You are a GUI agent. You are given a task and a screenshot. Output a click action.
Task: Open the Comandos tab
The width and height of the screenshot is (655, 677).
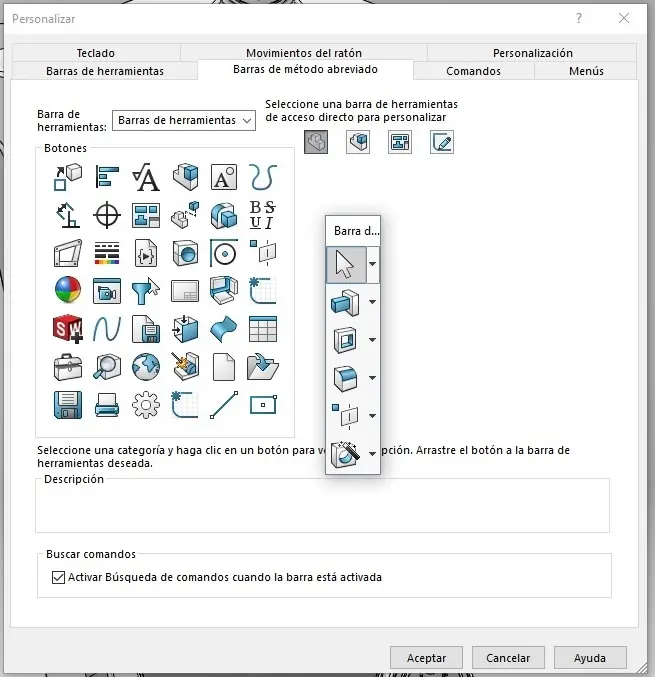tap(474, 71)
